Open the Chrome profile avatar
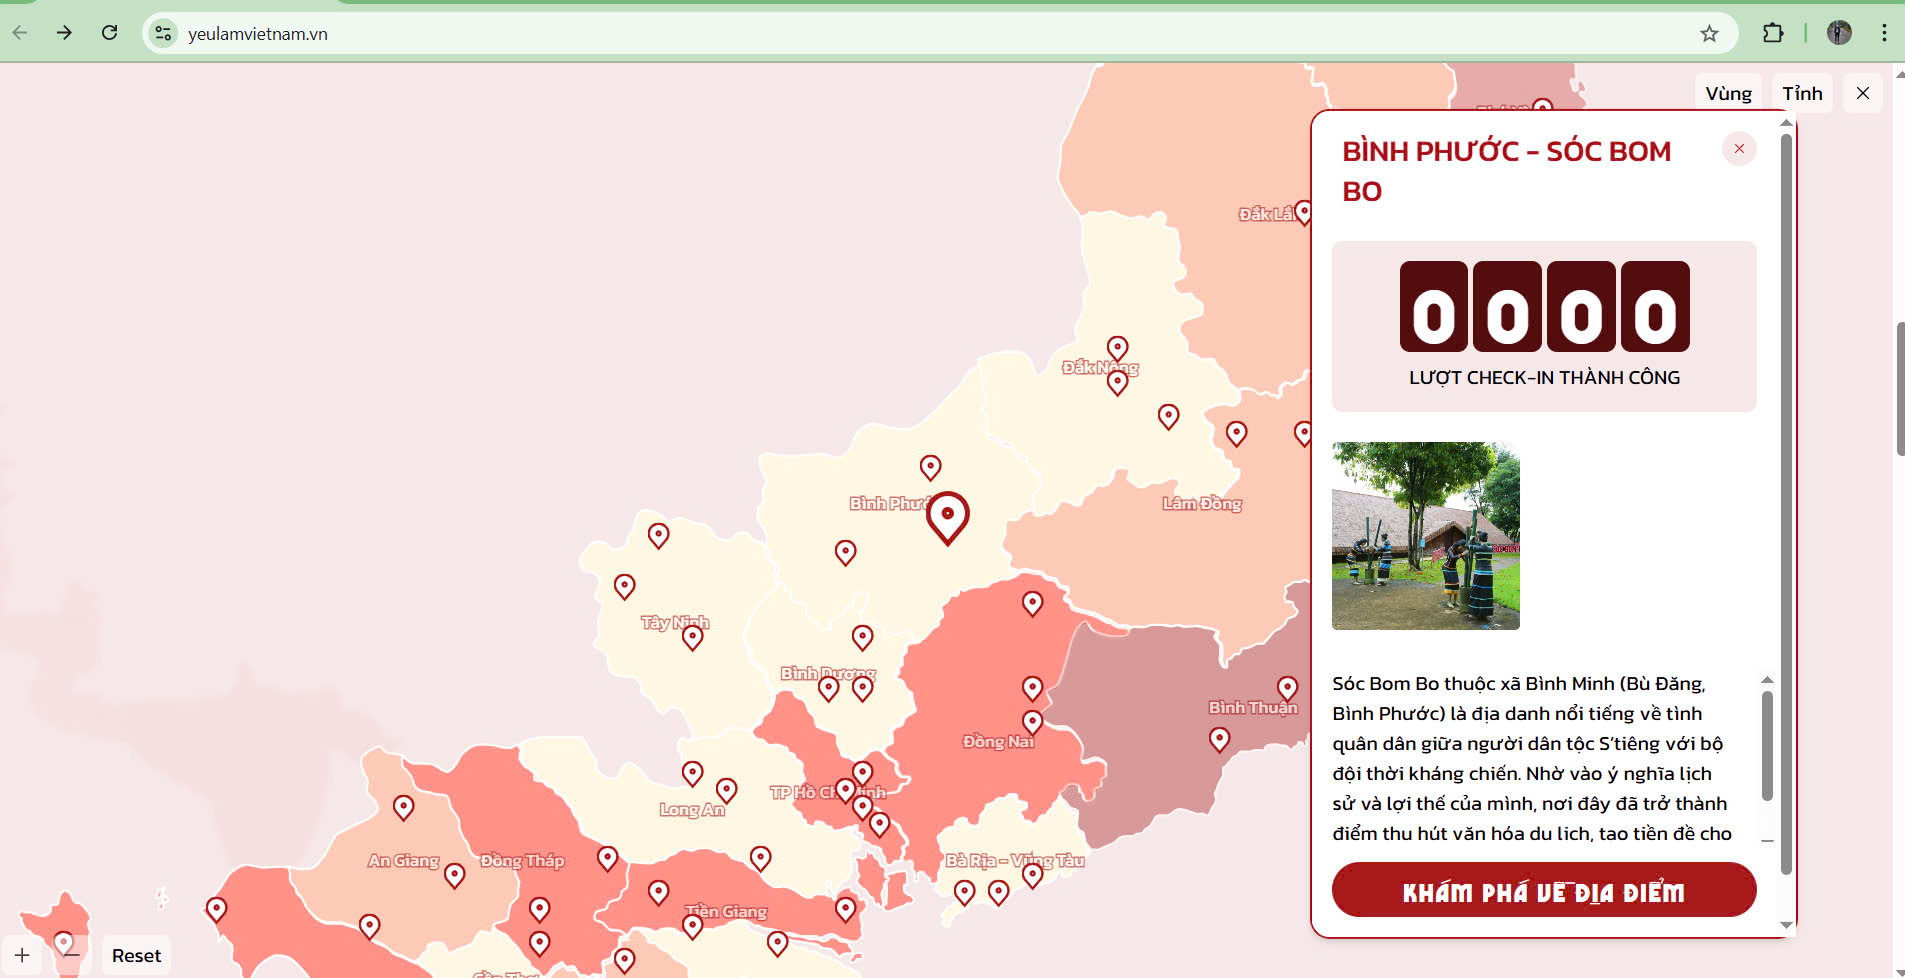1905x978 pixels. point(1839,33)
